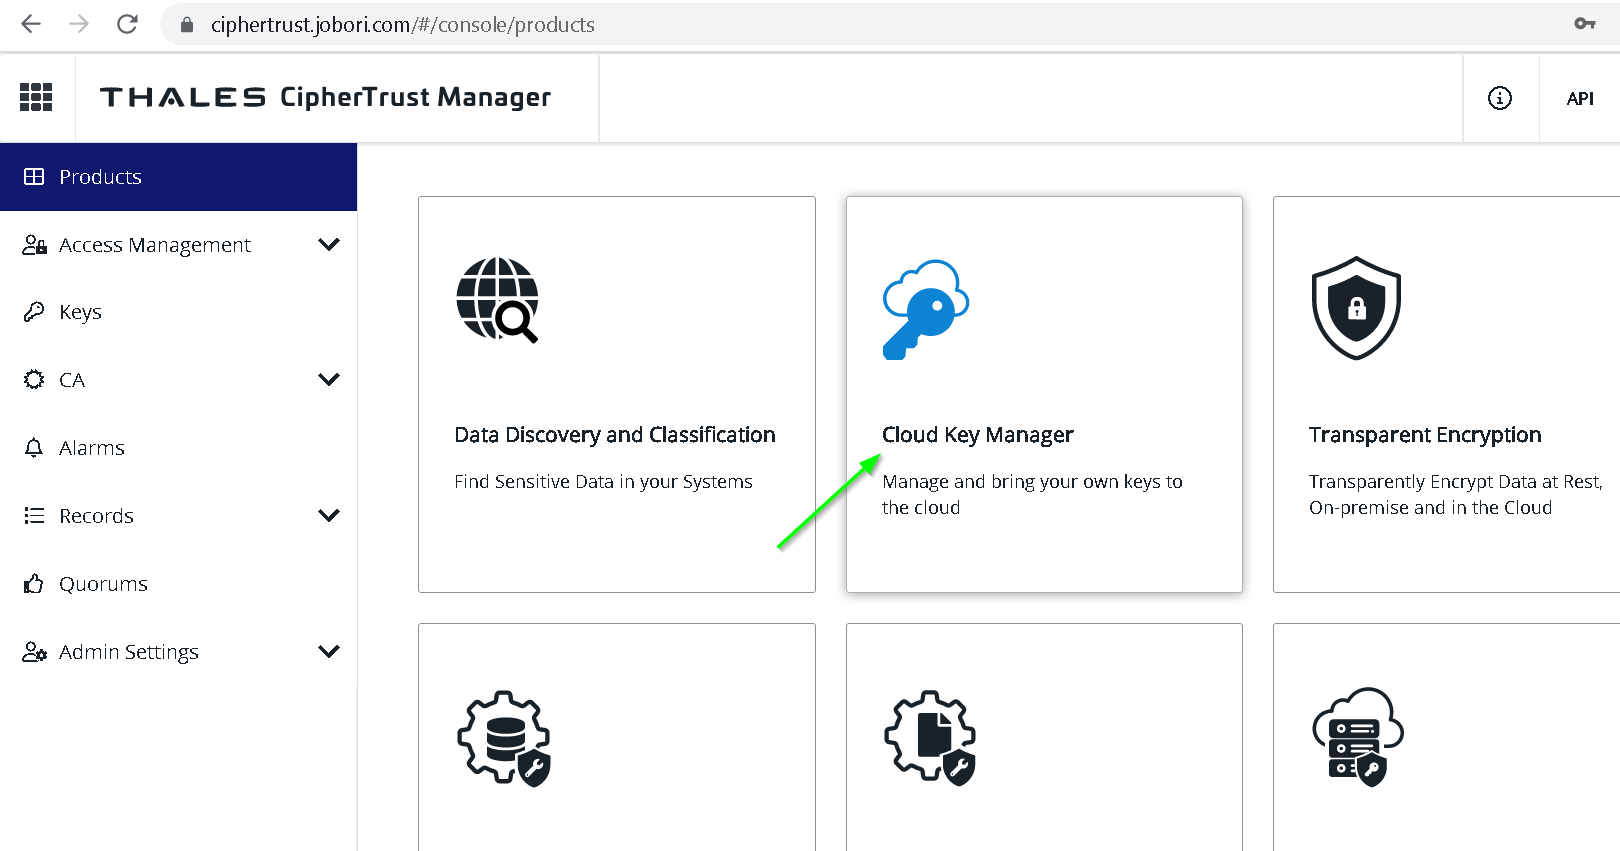Click the browser forward arrow
Image resolution: width=1620 pixels, height=851 pixels.
(x=79, y=24)
